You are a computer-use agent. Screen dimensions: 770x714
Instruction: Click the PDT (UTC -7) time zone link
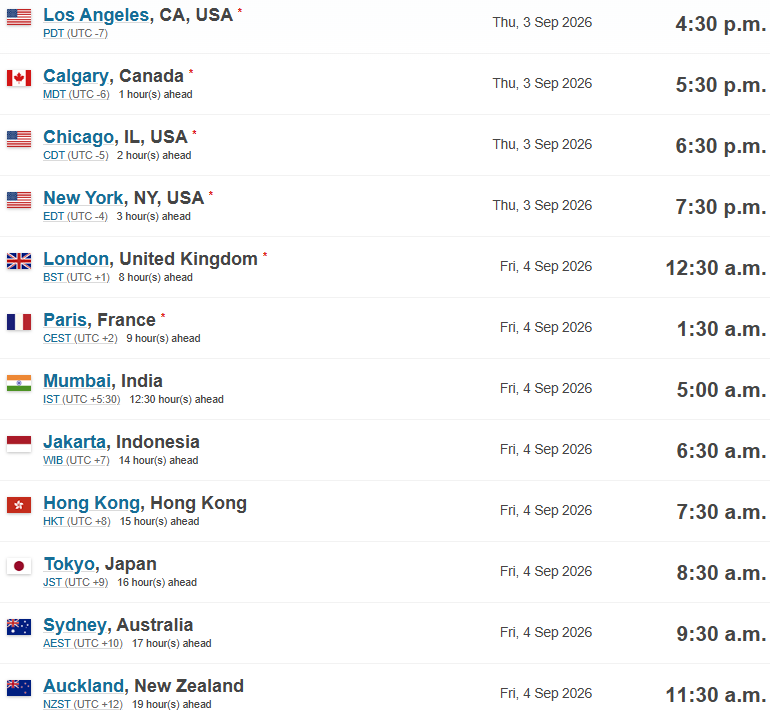pyautogui.click(x=75, y=33)
